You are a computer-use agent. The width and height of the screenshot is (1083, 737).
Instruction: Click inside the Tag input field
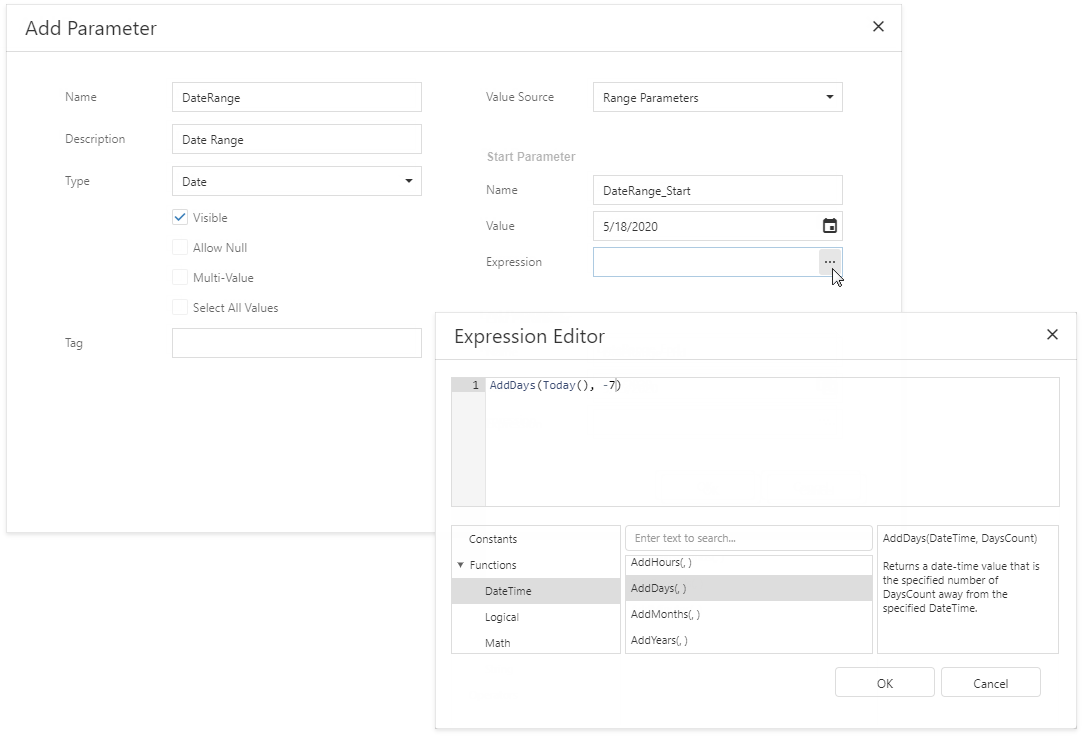pos(296,343)
